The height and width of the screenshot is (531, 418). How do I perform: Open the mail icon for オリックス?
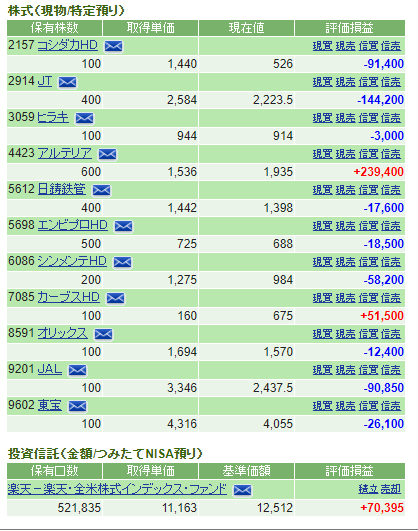point(104,334)
